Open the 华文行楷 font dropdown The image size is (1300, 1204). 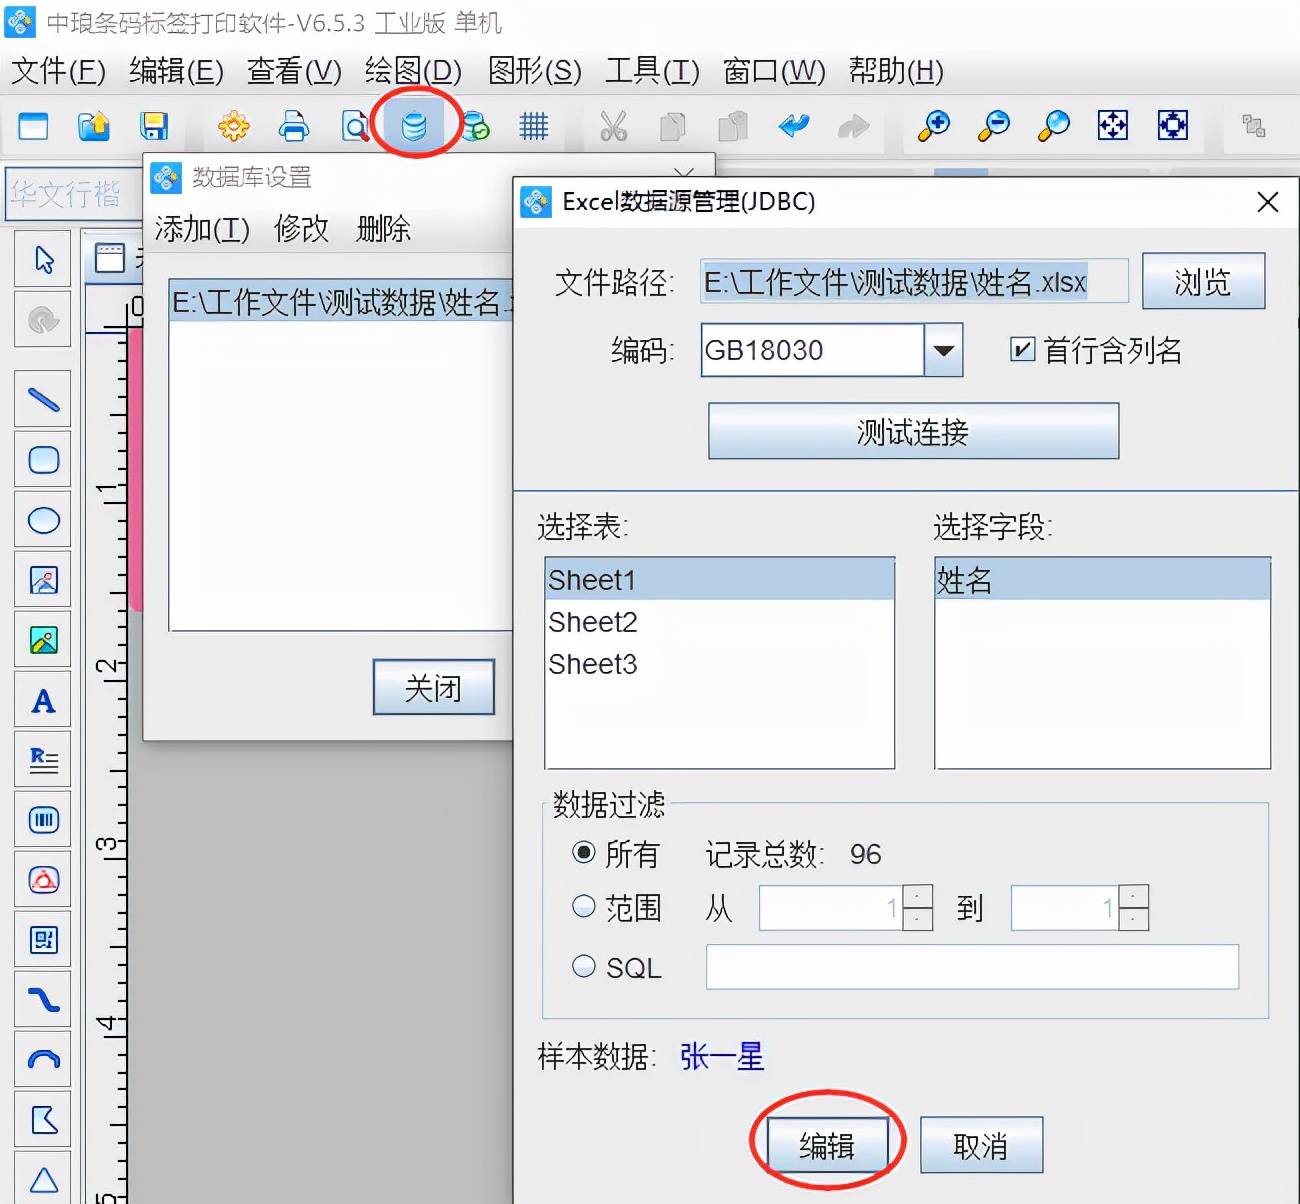[x=75, y=193]
